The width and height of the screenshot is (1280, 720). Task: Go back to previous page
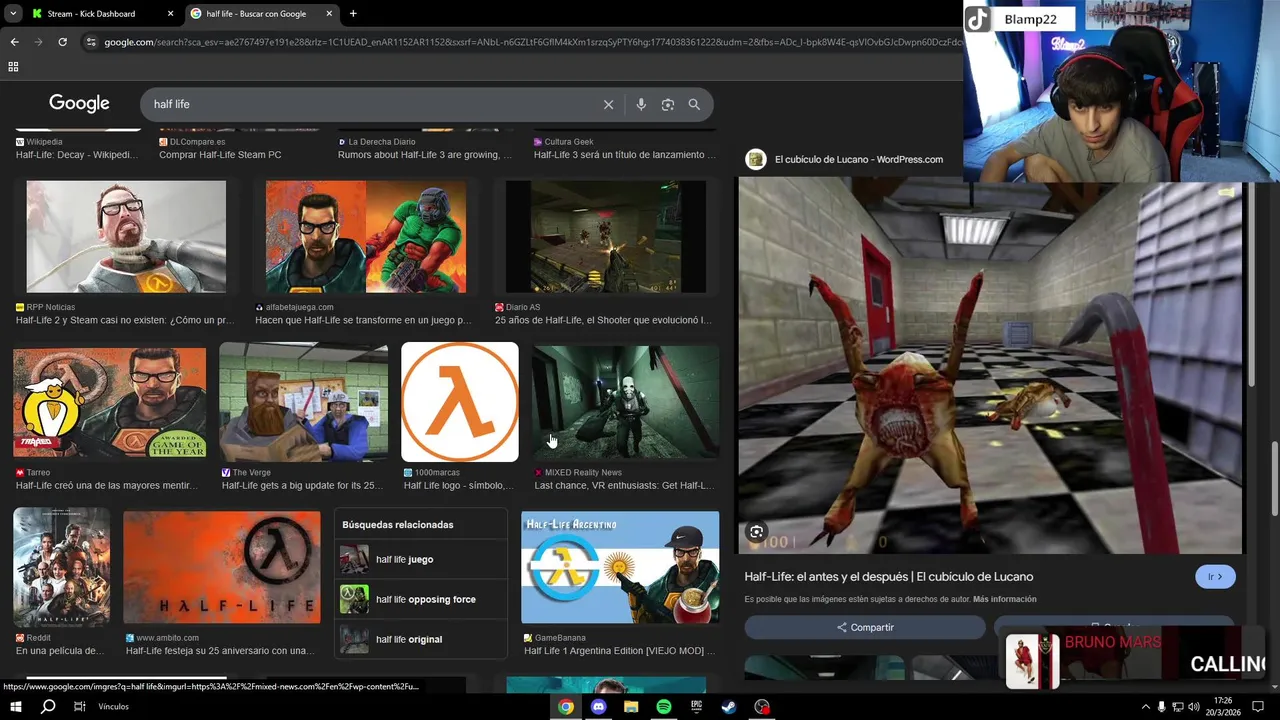tap(14, 42)
